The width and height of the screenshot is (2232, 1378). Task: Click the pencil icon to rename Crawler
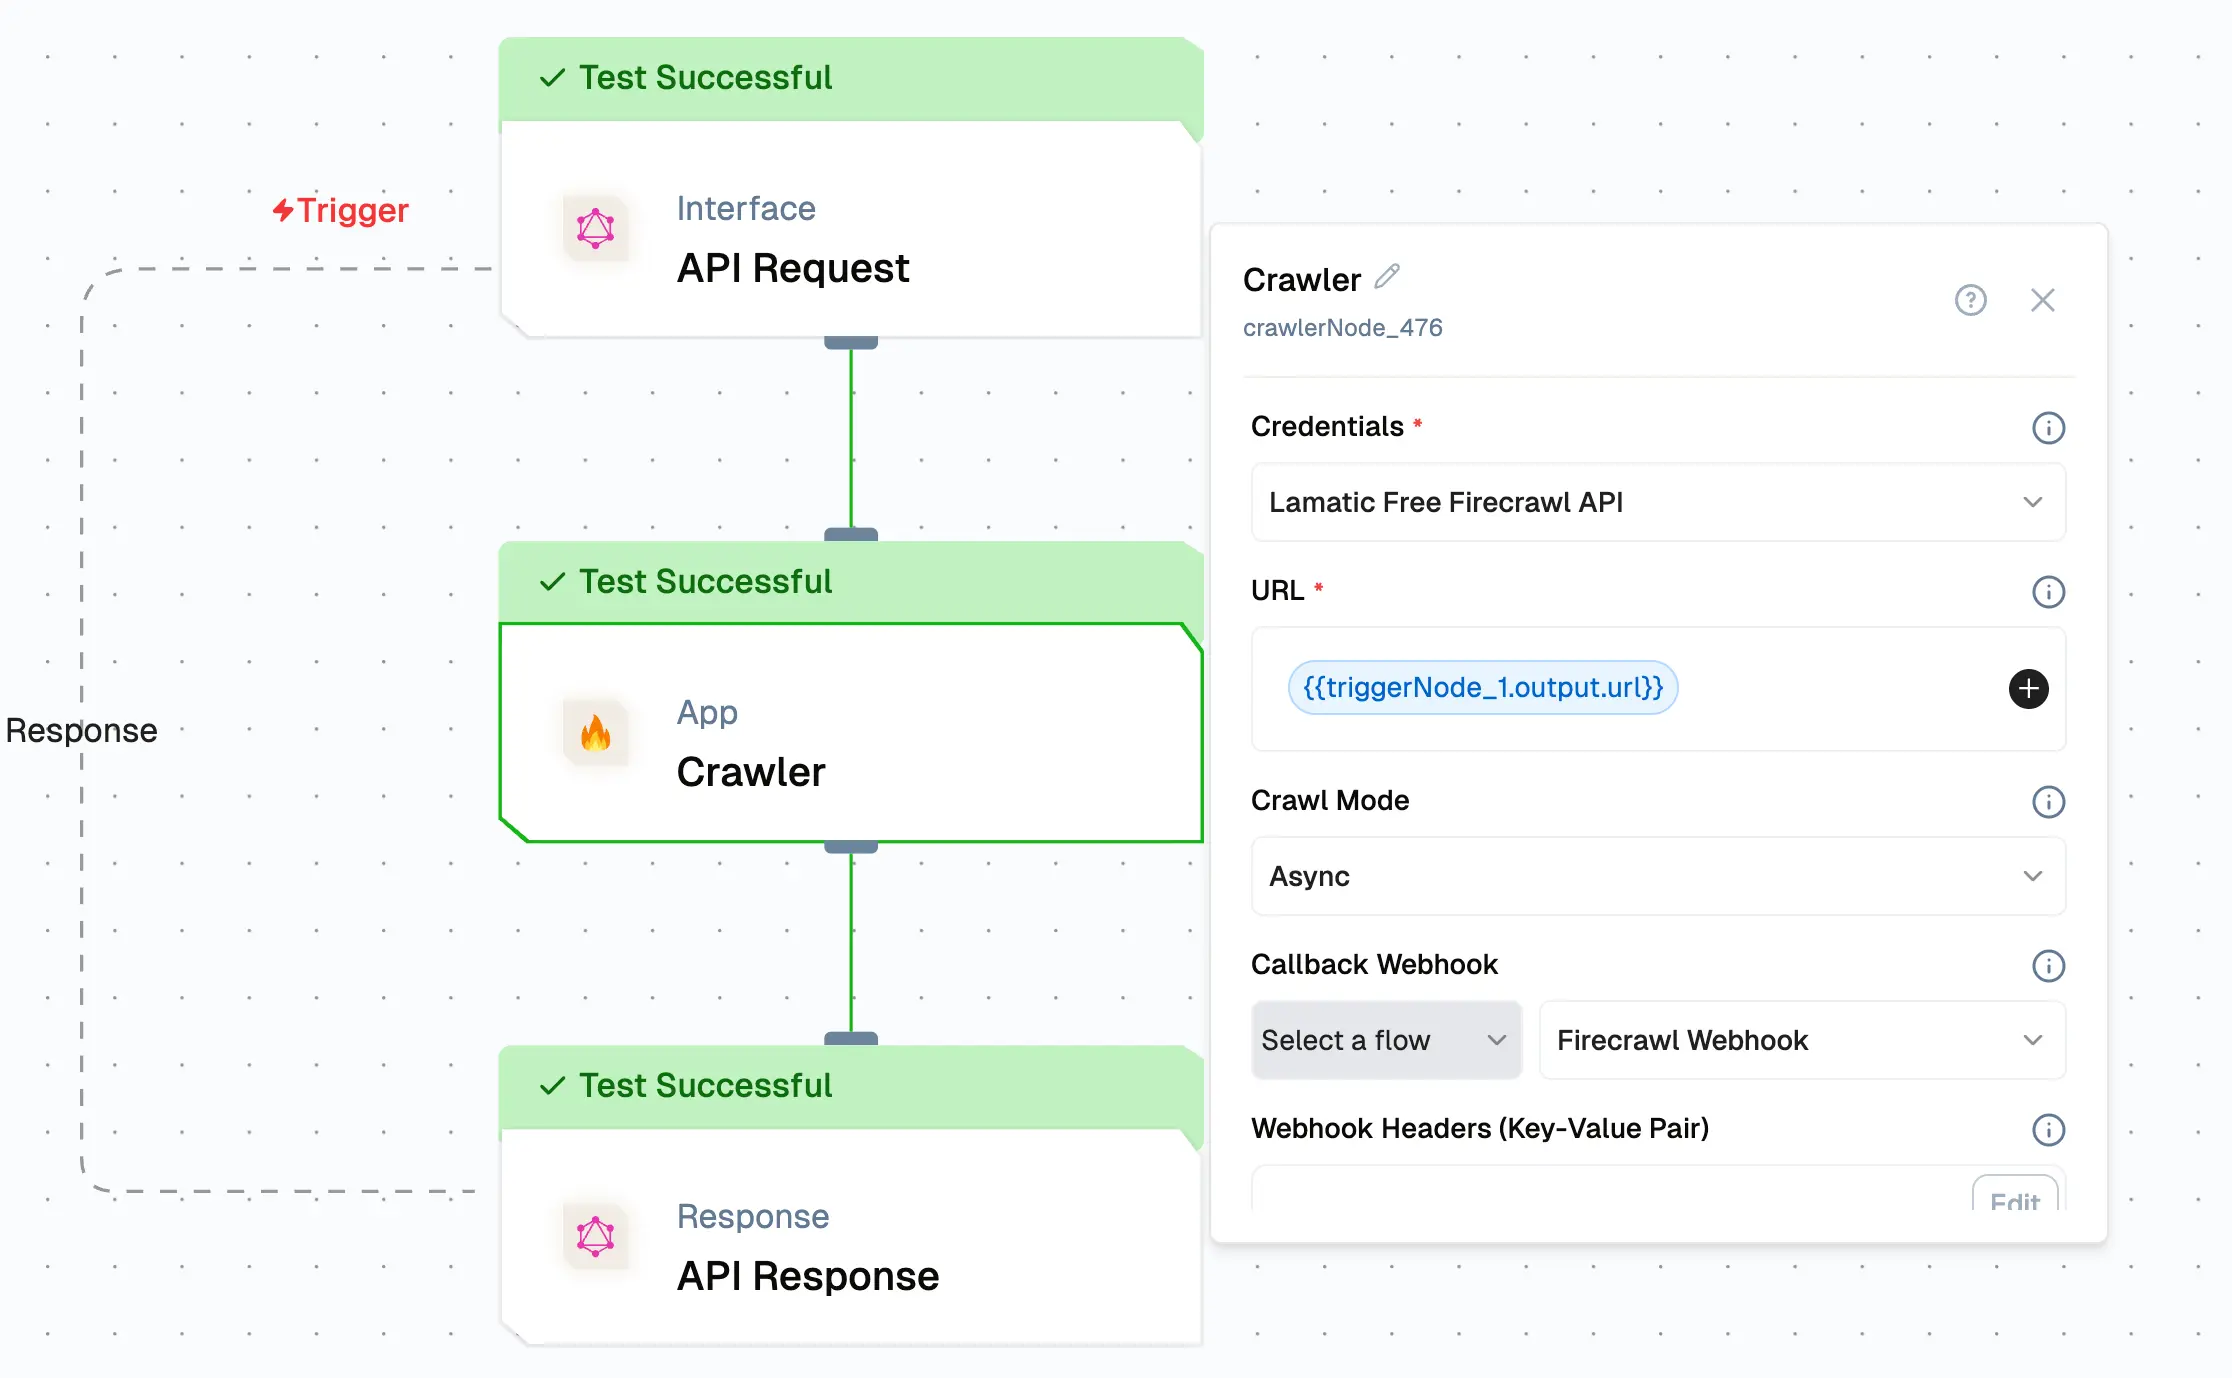1387,276
